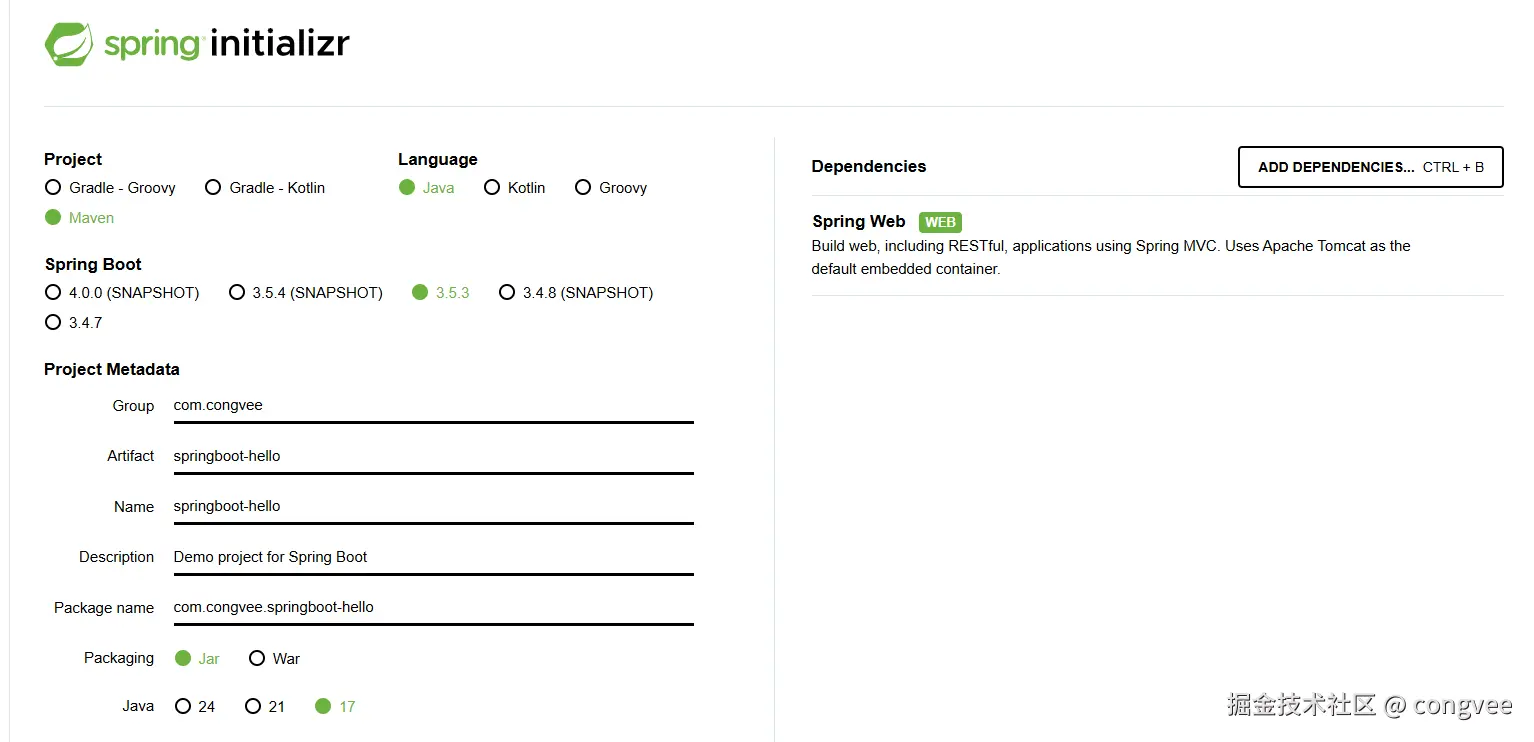Edit the Description field
This screenshot has height=742, width=1534.
click(x=432, y=557)
